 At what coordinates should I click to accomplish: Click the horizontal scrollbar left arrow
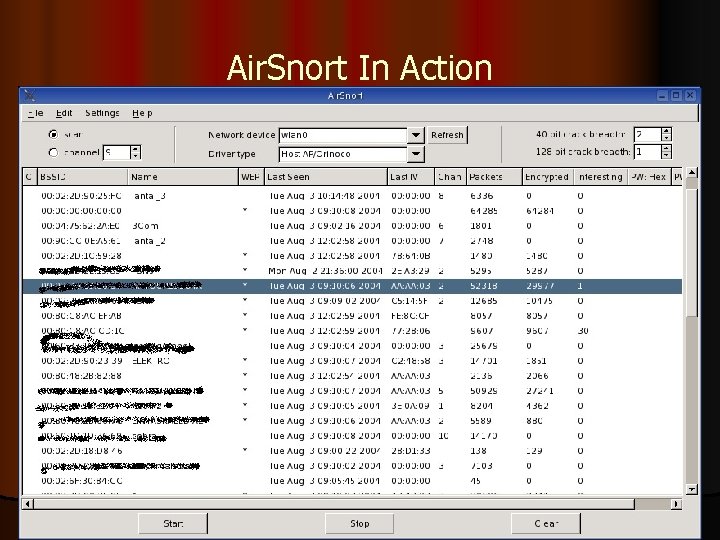click(x=28, y=504)
